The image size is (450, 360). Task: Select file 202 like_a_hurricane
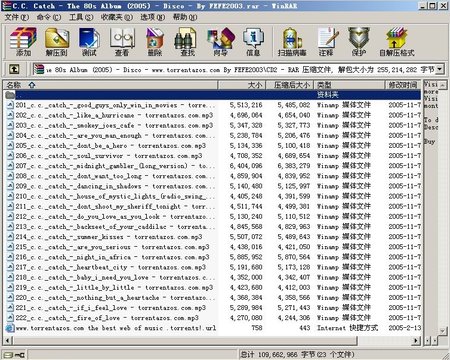click(x=114, y=115)
